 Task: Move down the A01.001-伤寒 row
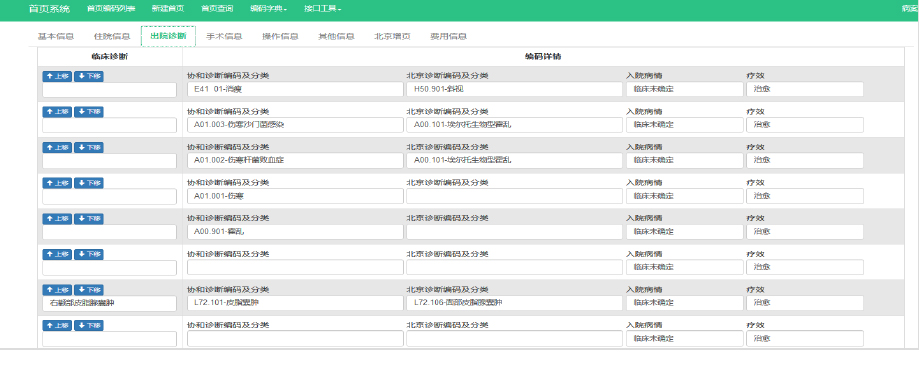coord(89,183)
